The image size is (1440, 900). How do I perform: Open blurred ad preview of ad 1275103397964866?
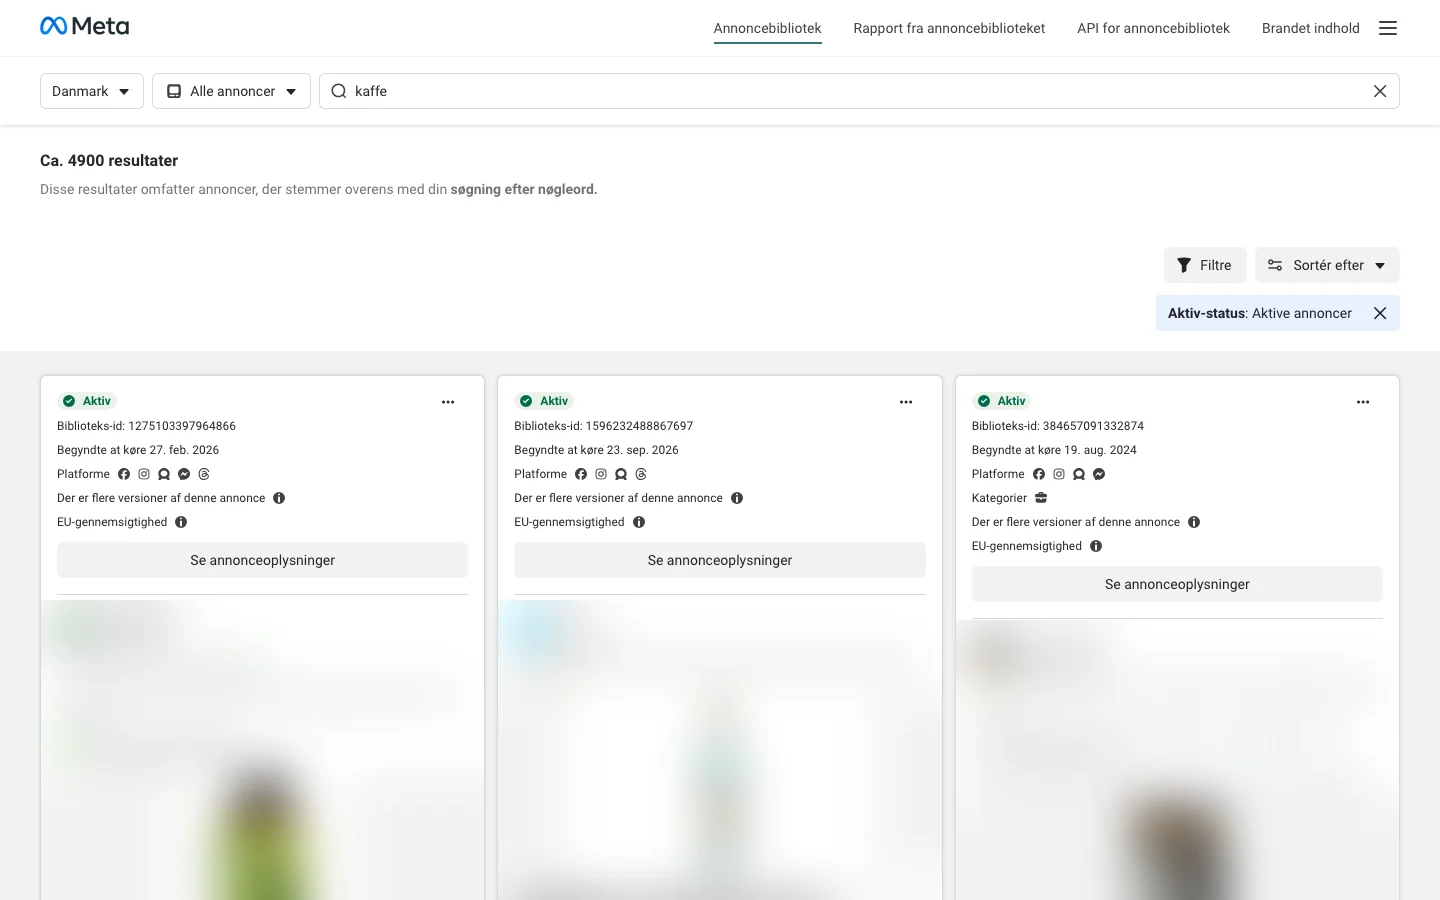pos(262,750)
